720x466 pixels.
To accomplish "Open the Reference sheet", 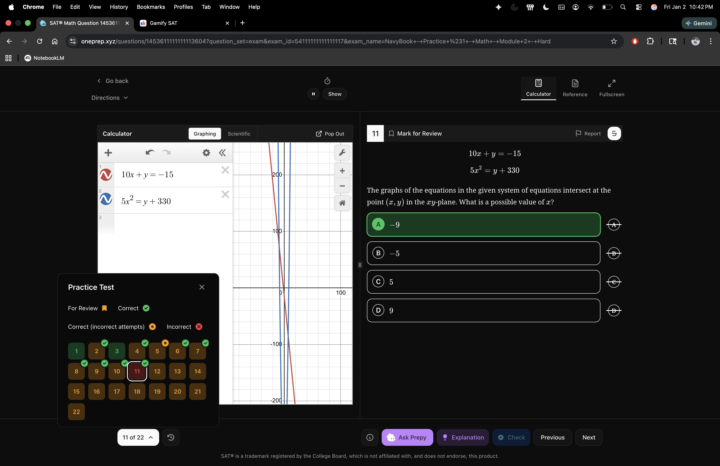I will click(x=574, y=88).
